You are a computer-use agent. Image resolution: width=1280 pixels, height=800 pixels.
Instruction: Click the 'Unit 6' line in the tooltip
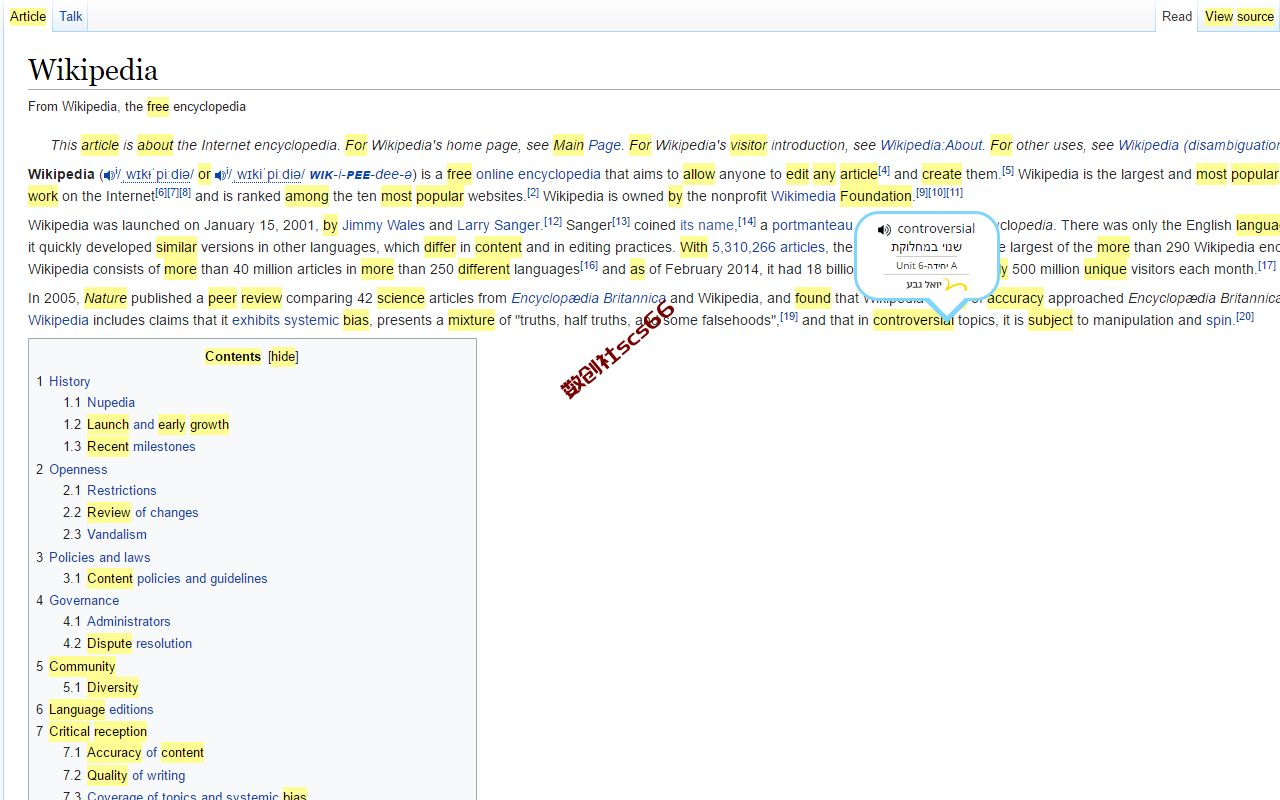926,266
